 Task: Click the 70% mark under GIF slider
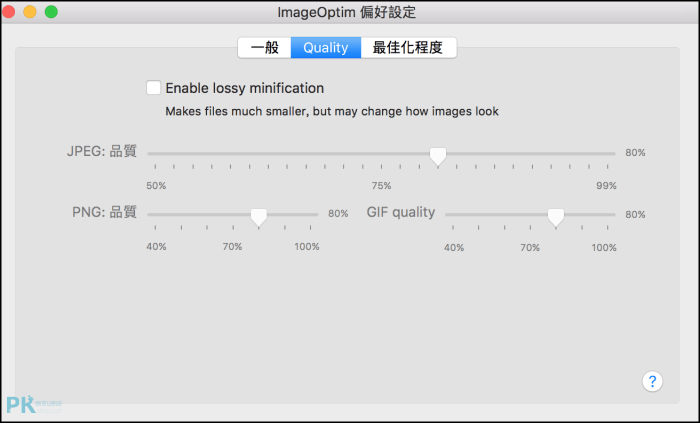[530, 248]
